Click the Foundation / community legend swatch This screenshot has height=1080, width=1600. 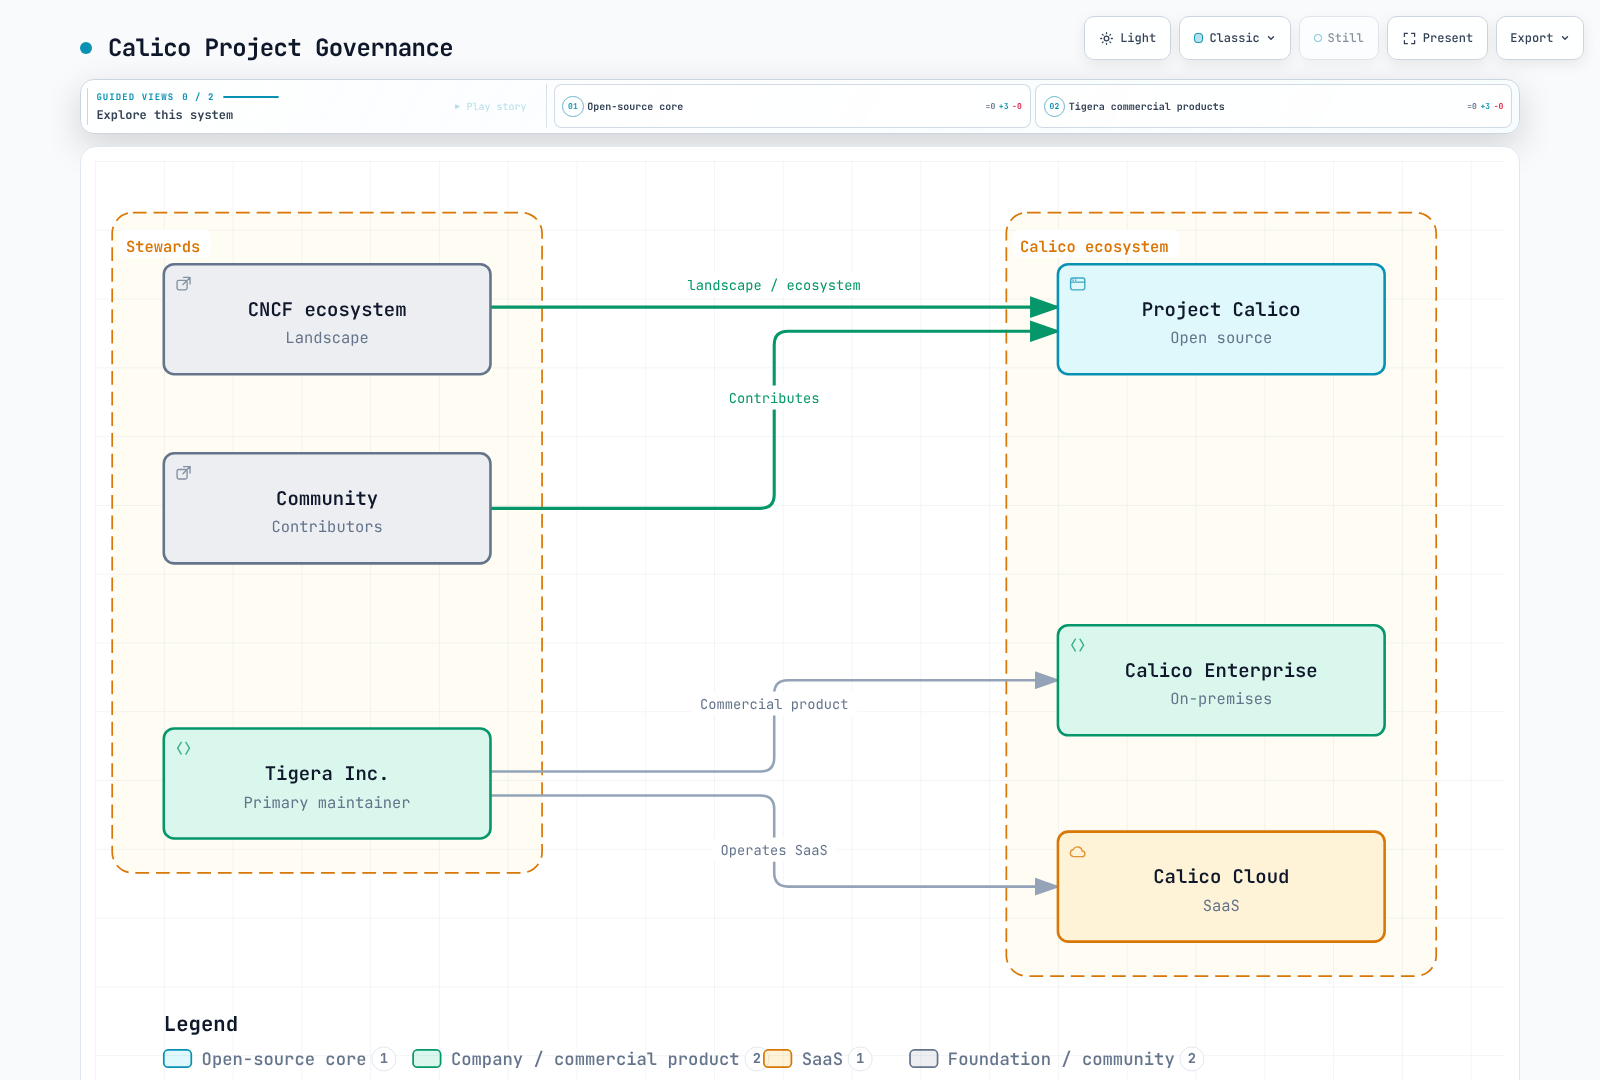click(924, 1059)
